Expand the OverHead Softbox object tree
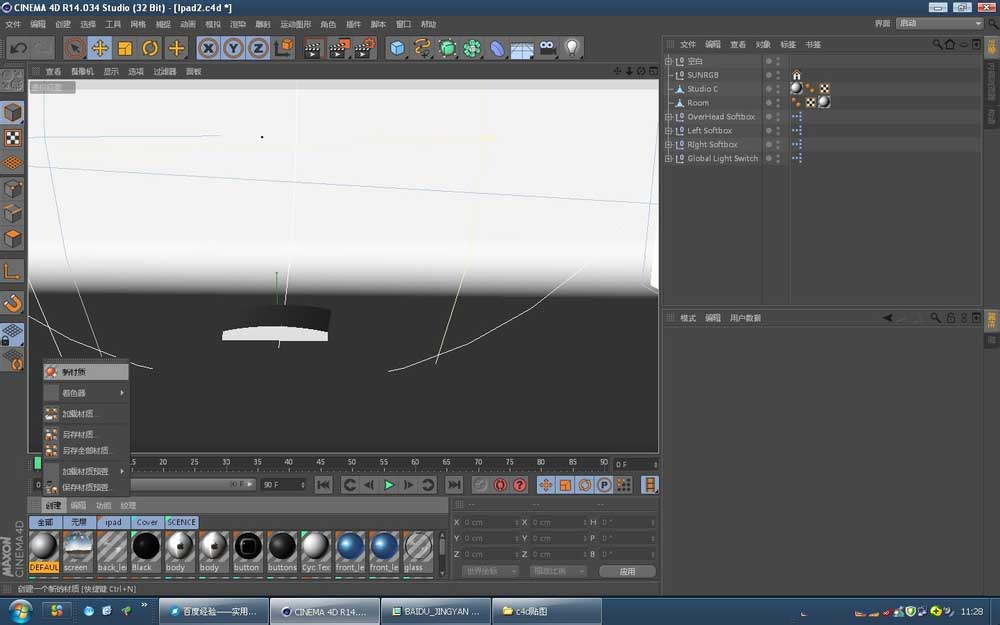The image size is (1000, 625). [x=667, y=117]
